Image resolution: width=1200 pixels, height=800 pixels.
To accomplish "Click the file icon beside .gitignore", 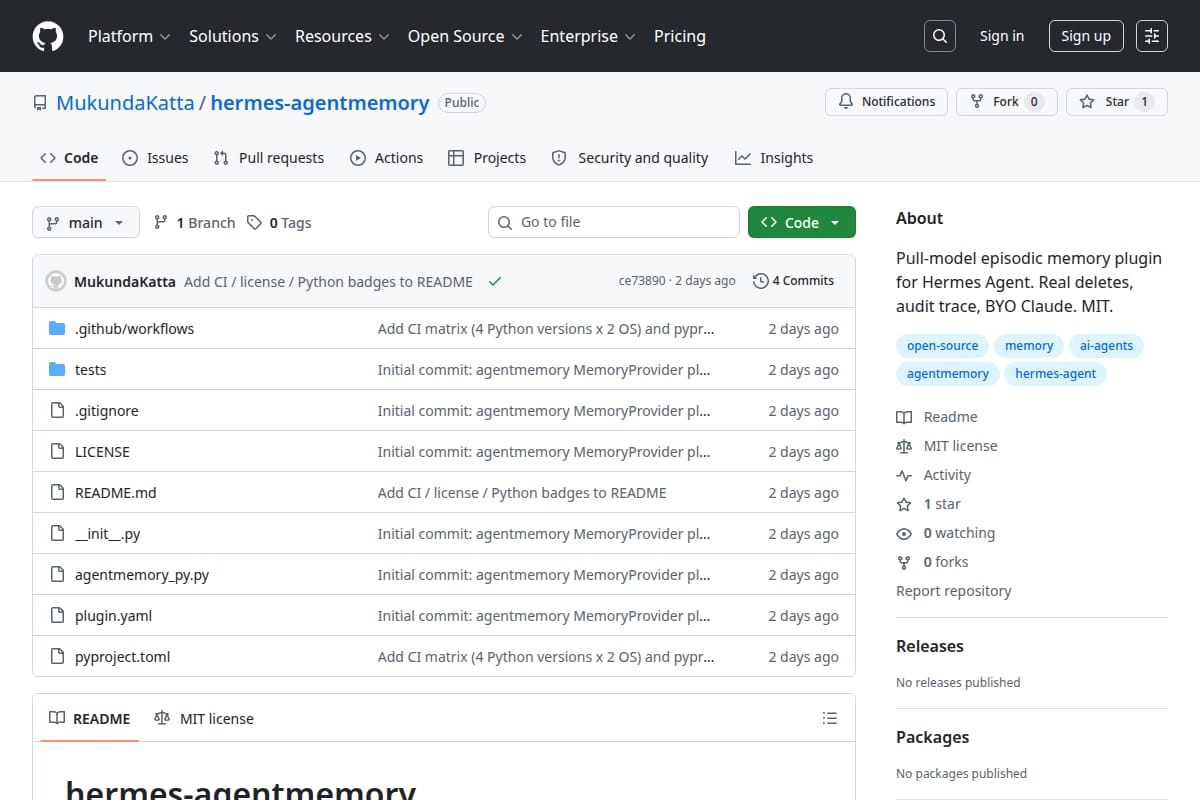I will point(57,411).
